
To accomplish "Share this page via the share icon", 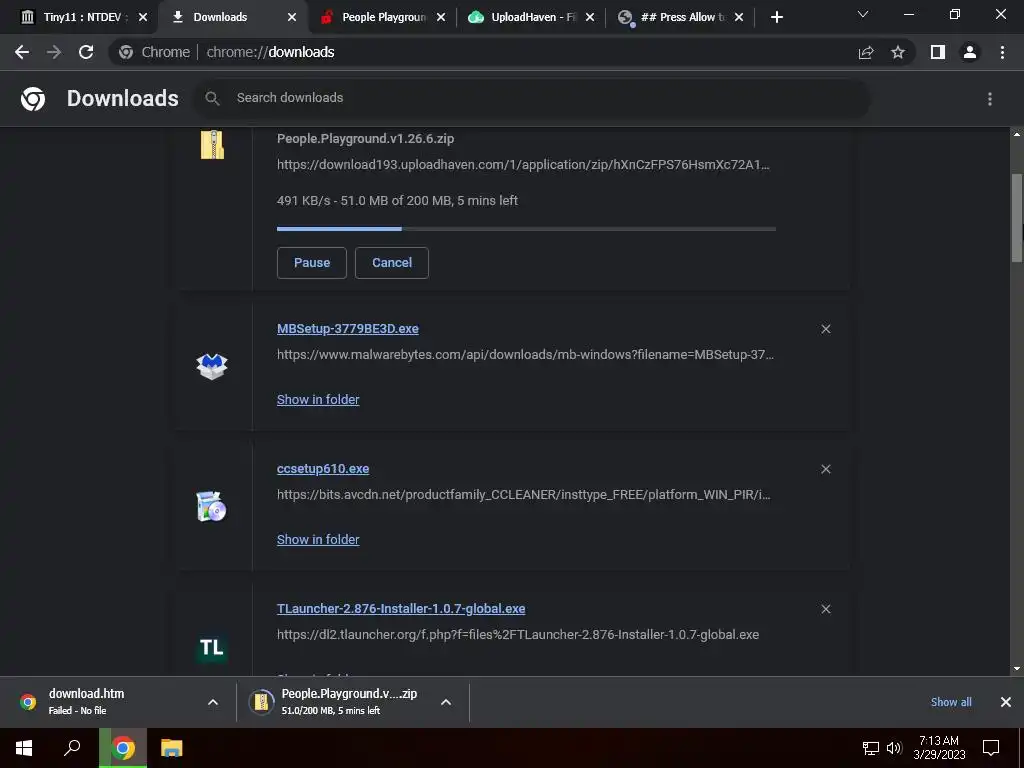I will (x=866, y=52).
